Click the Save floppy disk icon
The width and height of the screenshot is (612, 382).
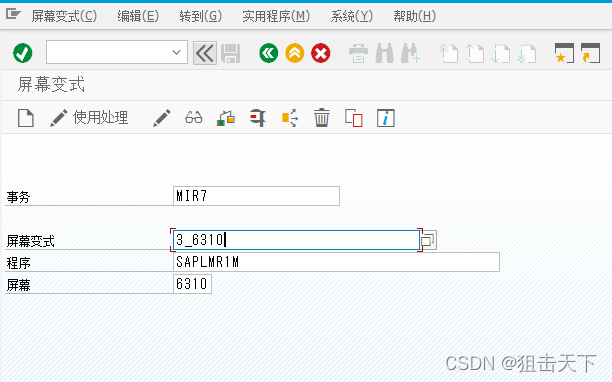pyautogui.click(x=231, y=53)
